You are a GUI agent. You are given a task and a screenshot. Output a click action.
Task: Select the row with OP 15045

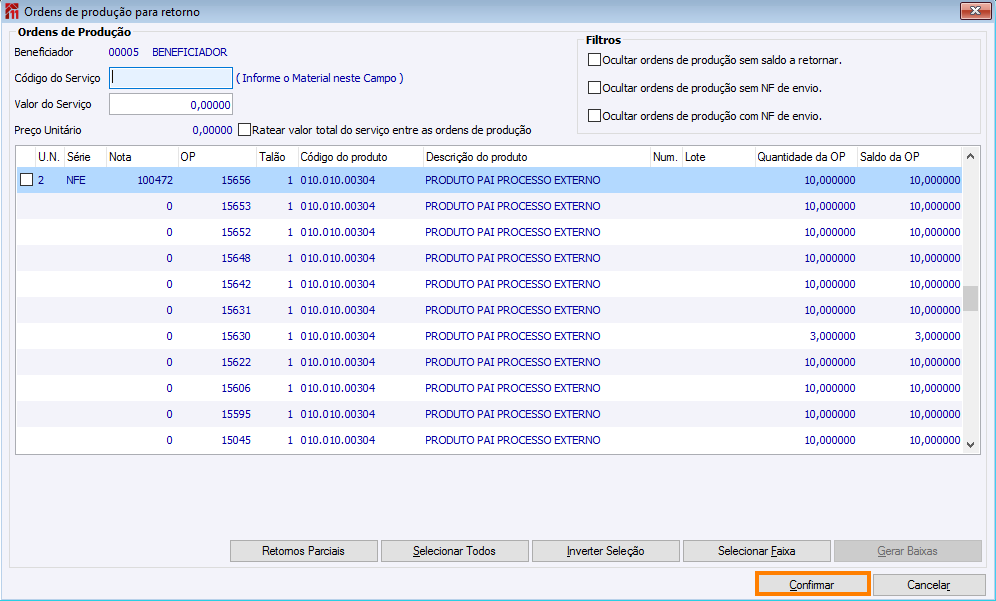[x=489, y=440]
